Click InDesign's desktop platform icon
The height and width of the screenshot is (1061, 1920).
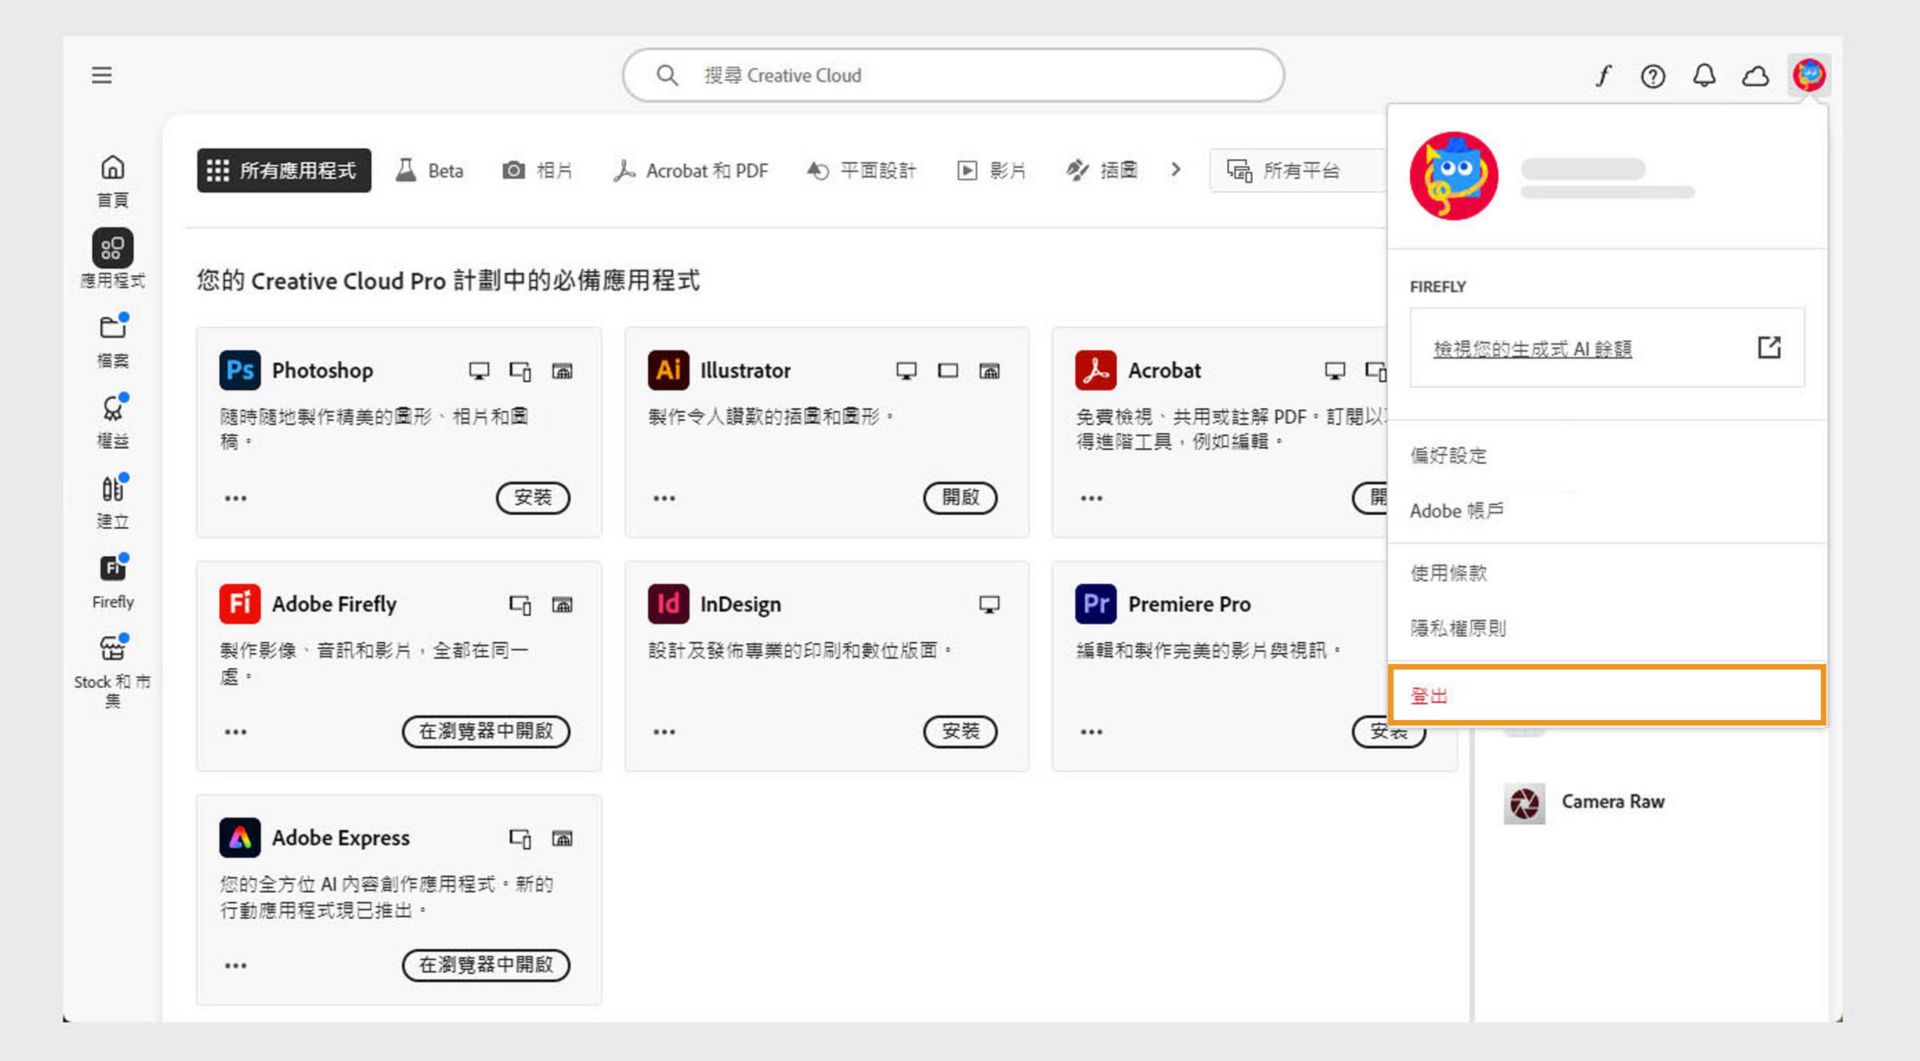pyautogui.click(x=989, y=605)
